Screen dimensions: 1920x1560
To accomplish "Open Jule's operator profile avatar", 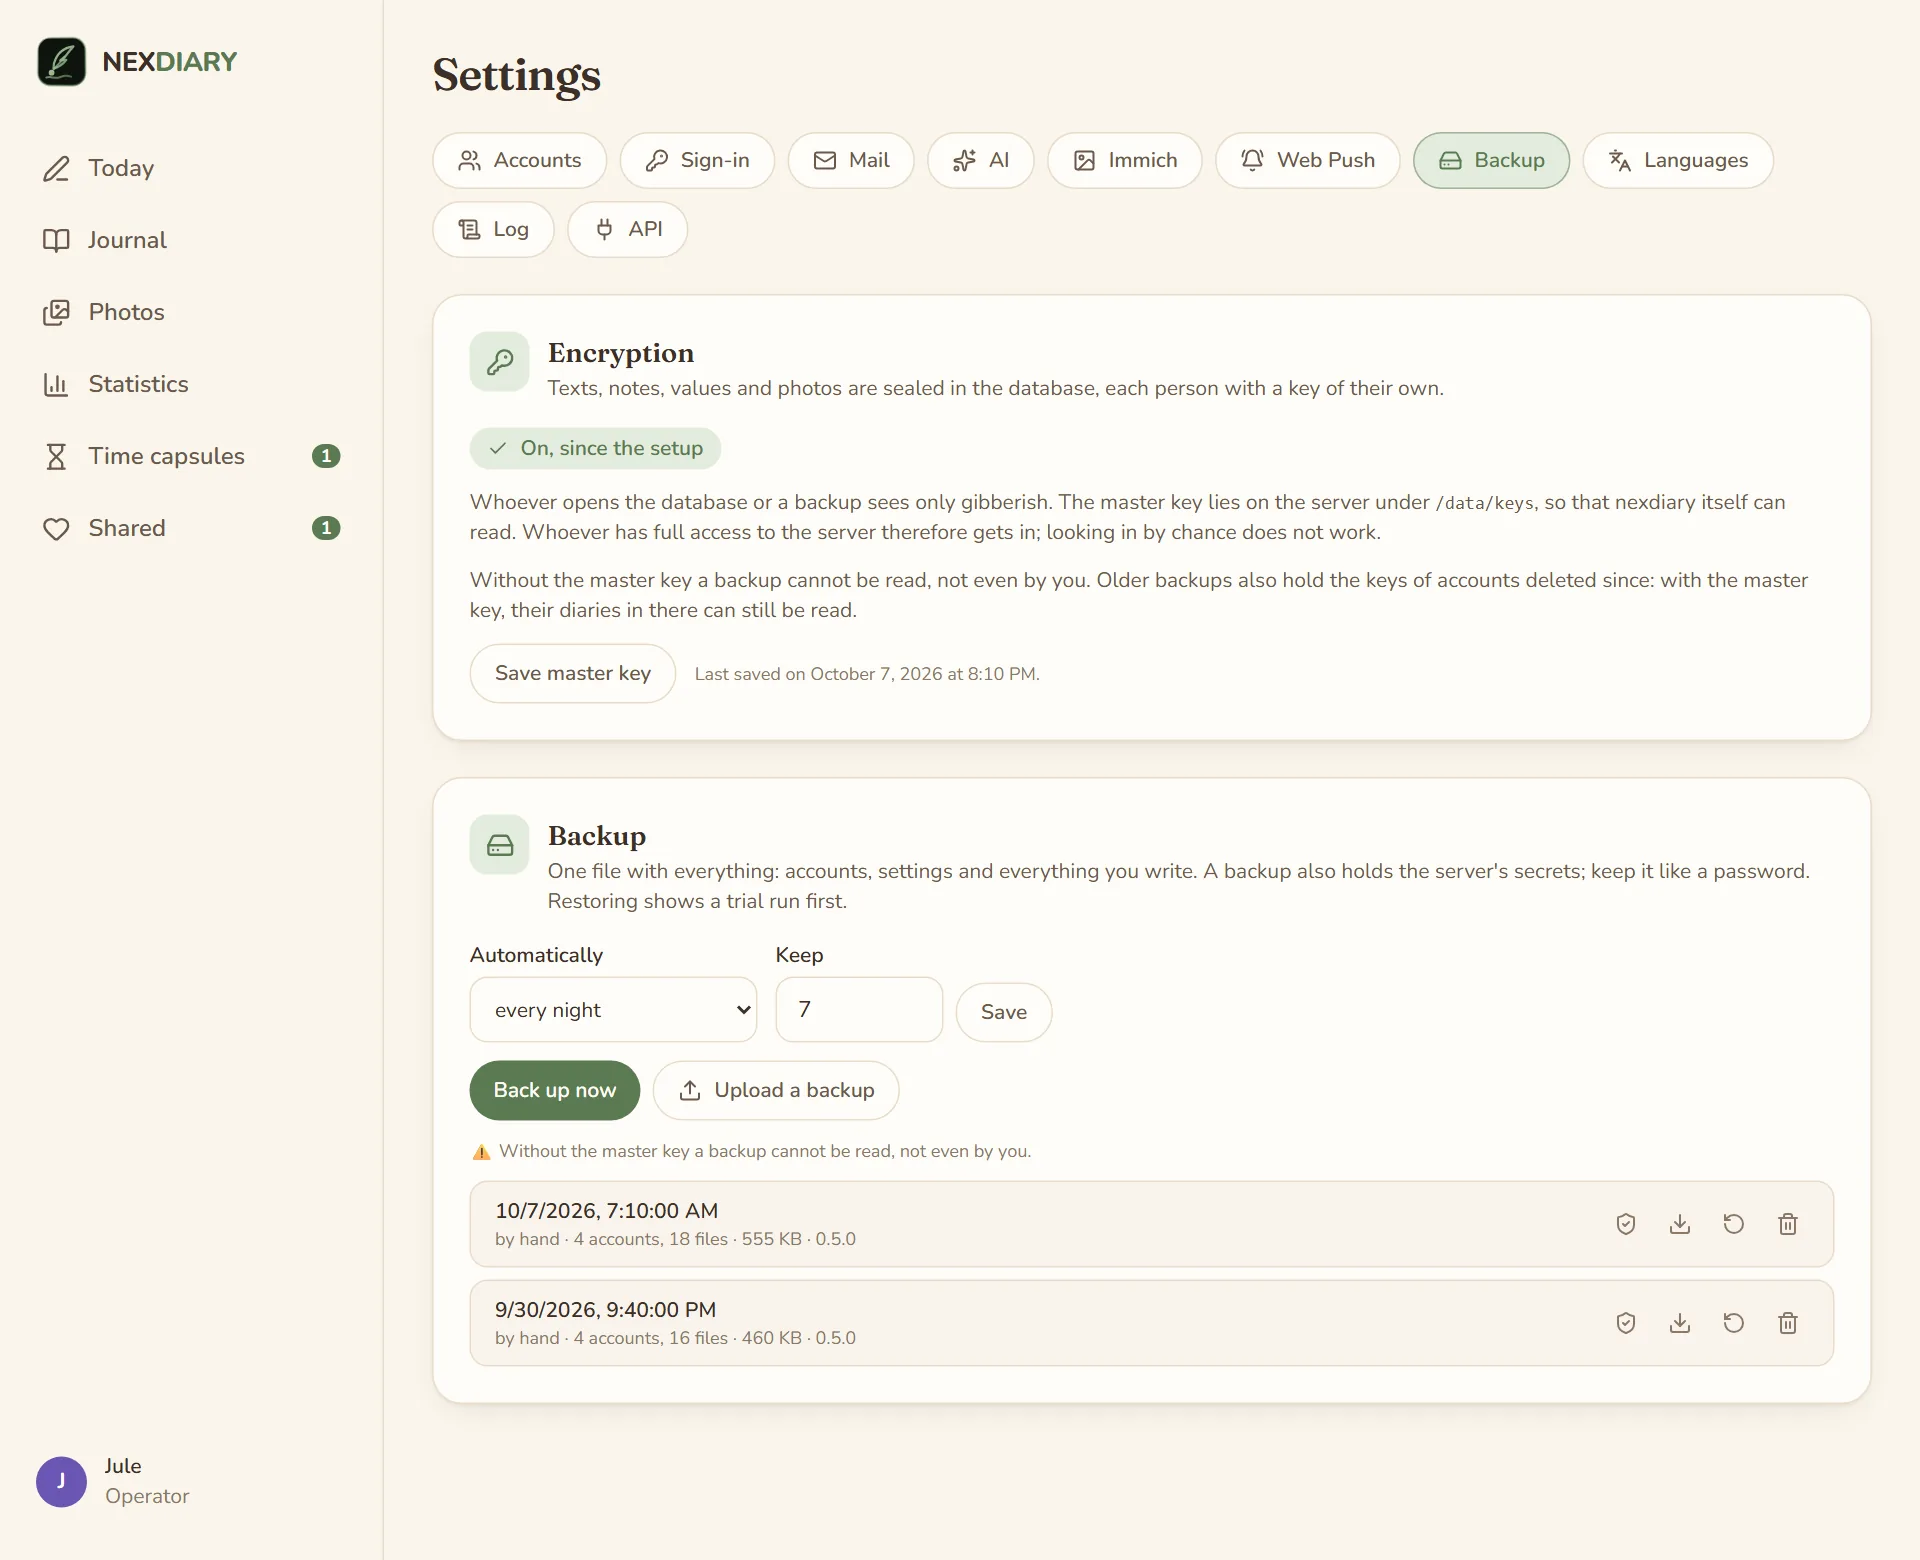I will [x=61, y=1481].
